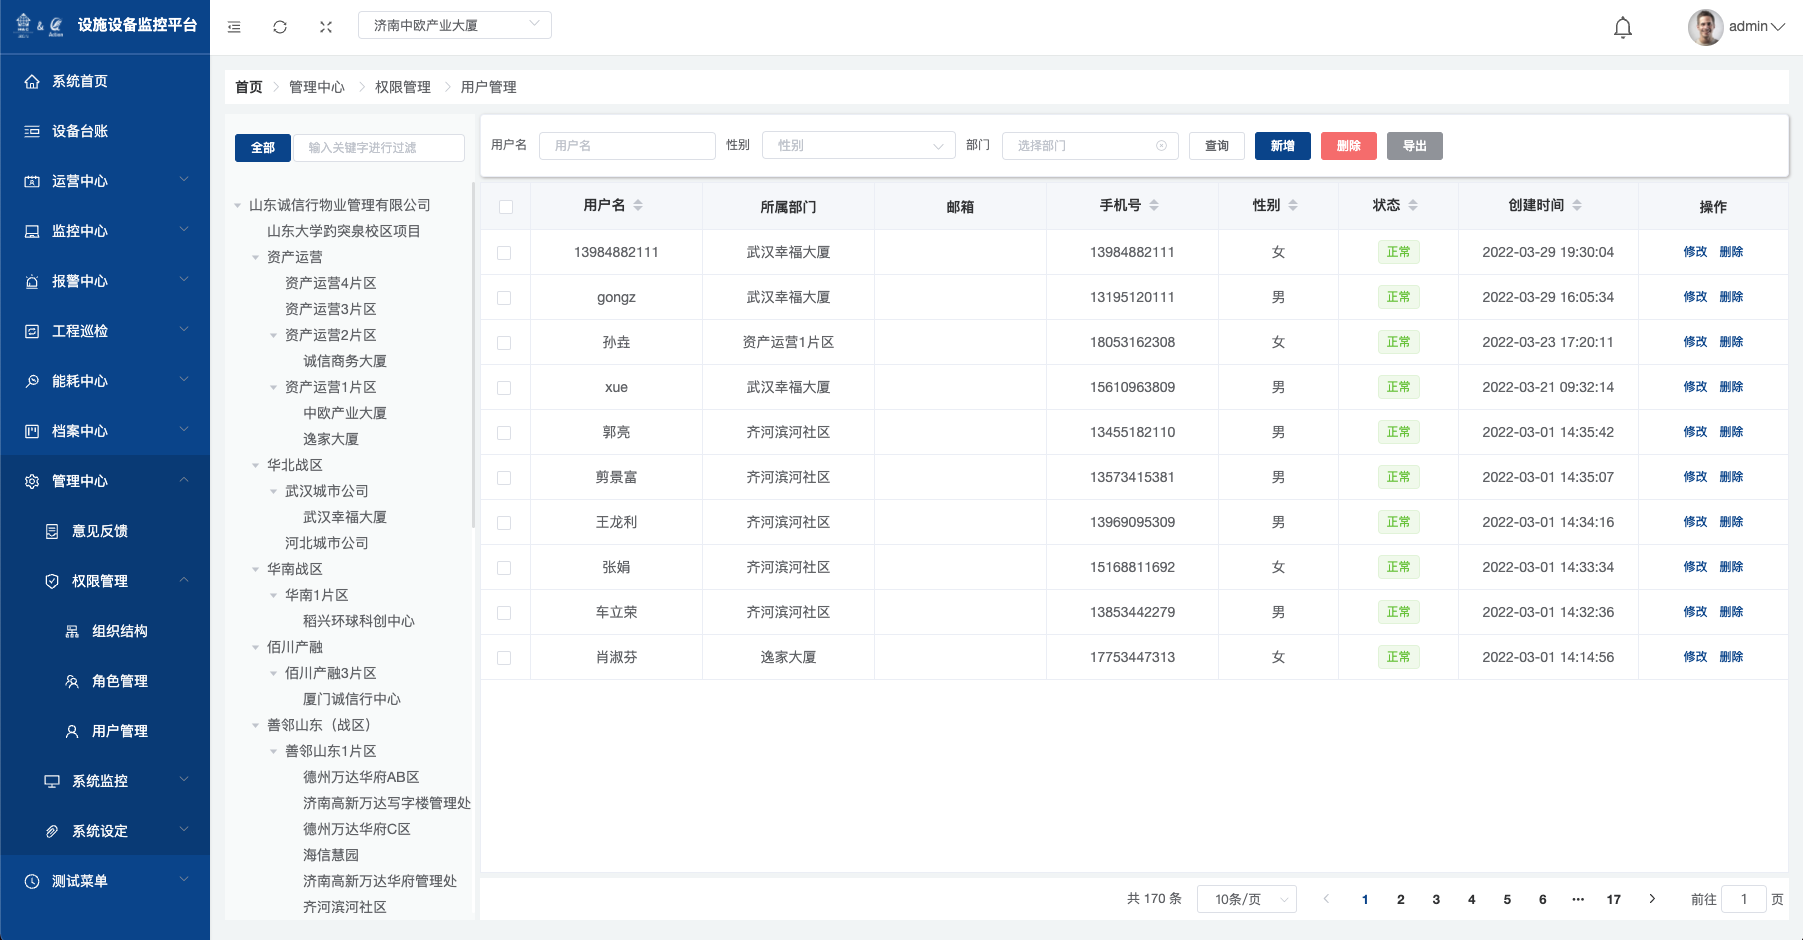Sort table by 用户名 column arrows
Viewport: 1803px width, 940px height.
pos(638,205)
